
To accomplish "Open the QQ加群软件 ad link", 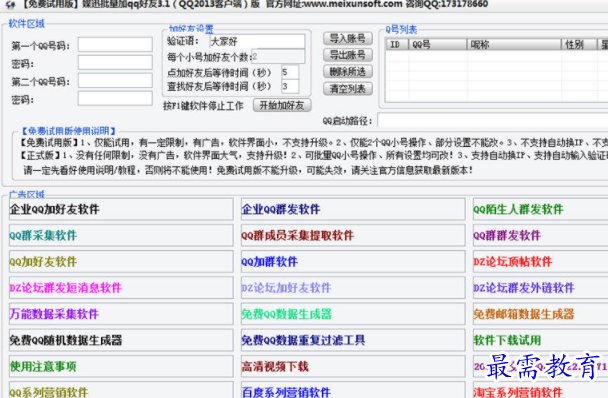I will (x=353, y=262).
